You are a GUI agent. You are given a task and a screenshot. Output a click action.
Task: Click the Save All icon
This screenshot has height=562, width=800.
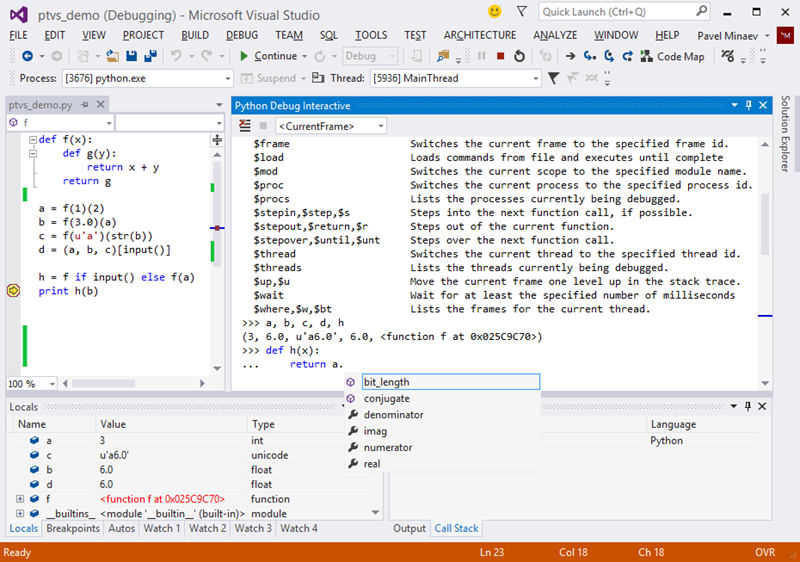[151, 56]
